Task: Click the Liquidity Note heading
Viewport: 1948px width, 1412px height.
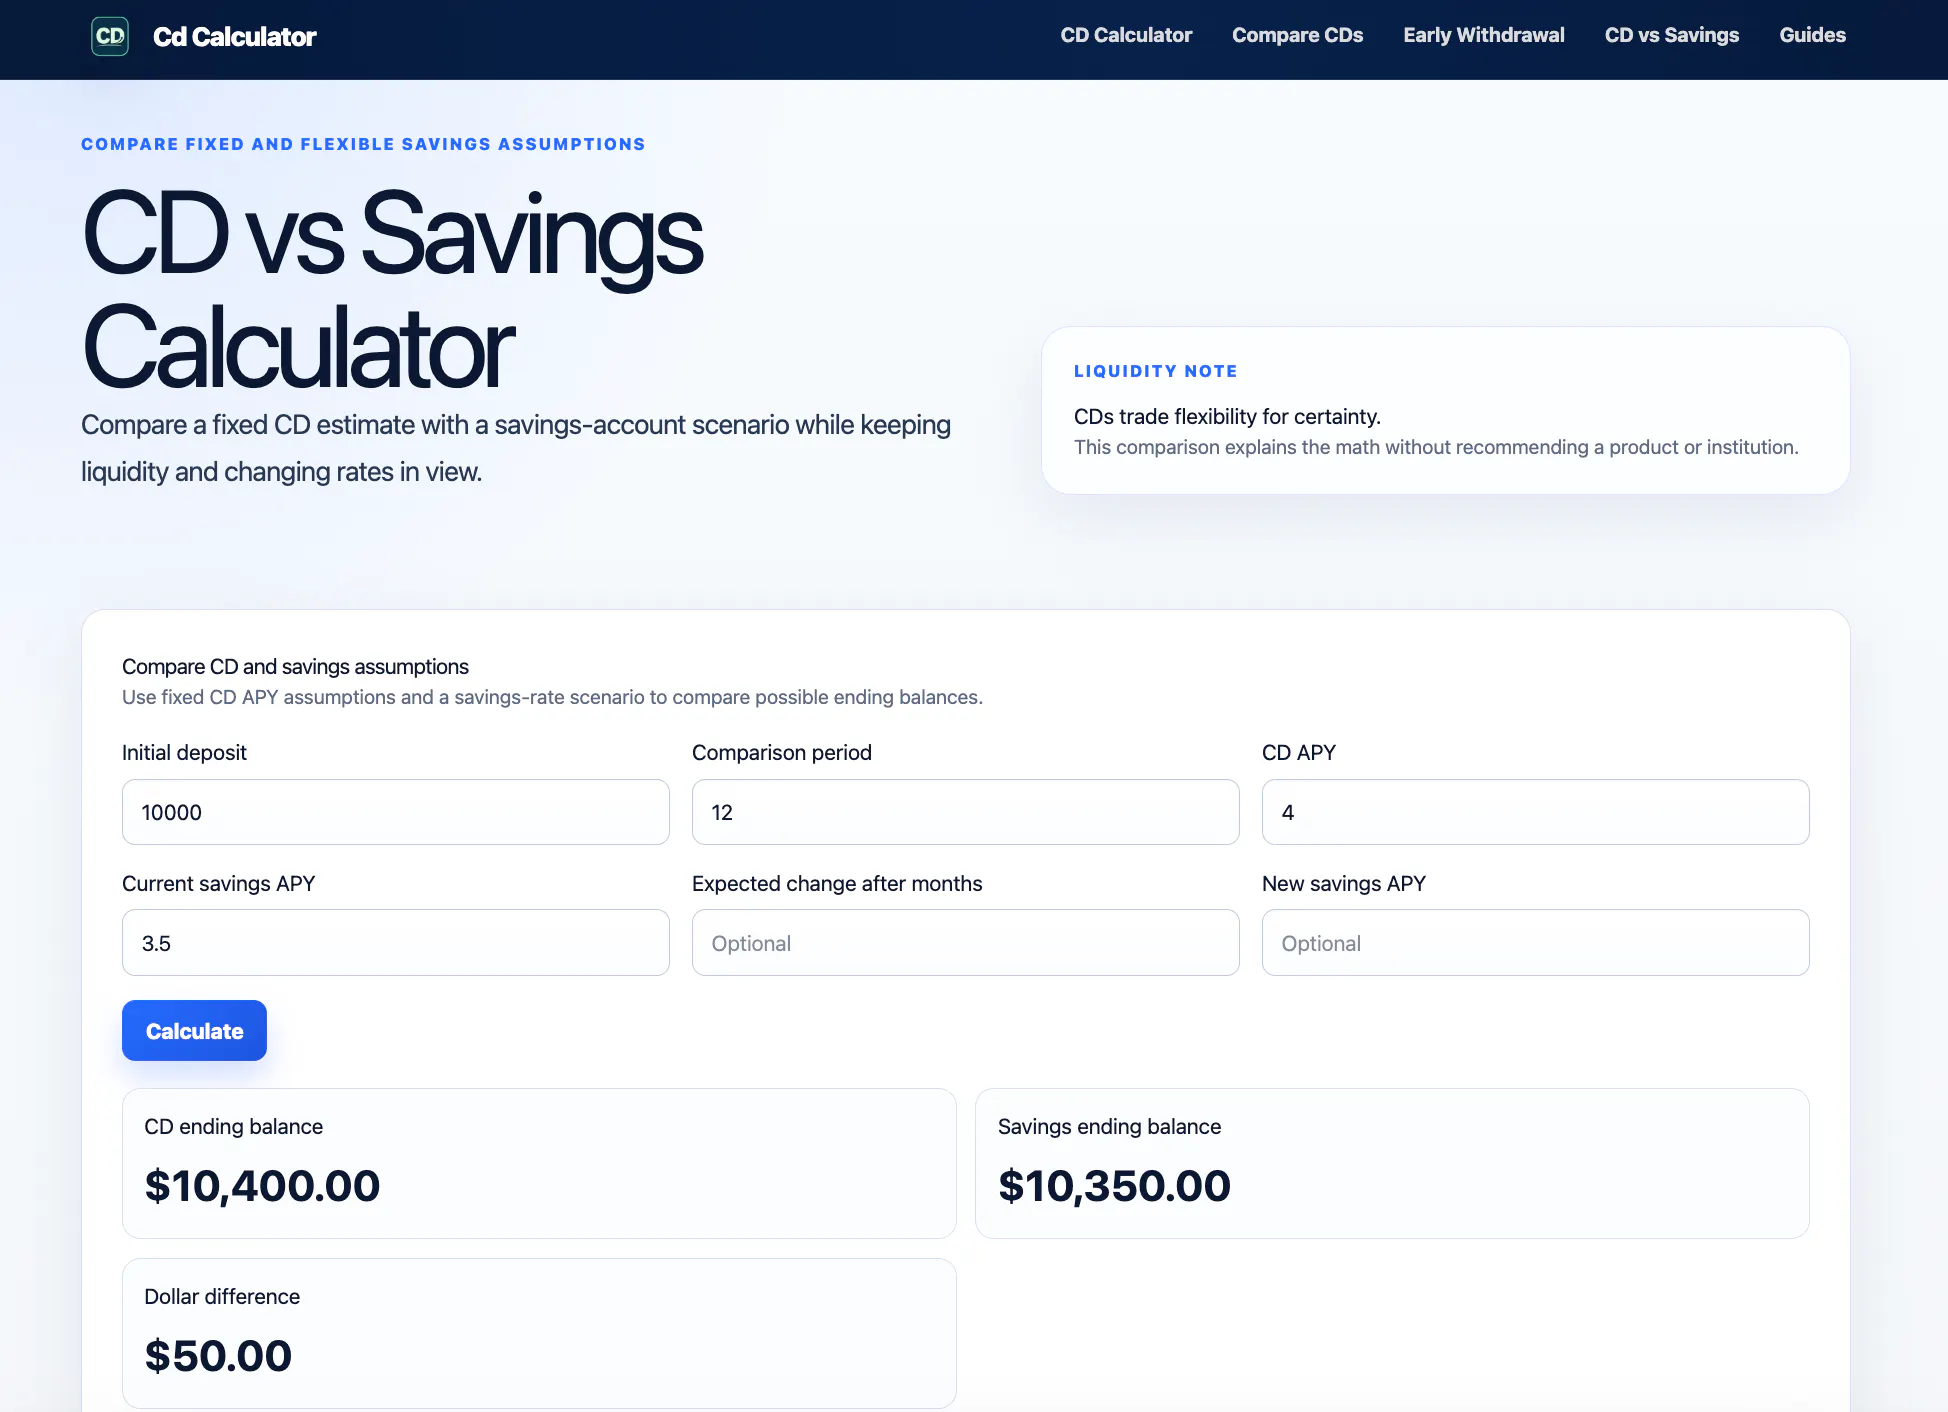Action: (1156, 371)
